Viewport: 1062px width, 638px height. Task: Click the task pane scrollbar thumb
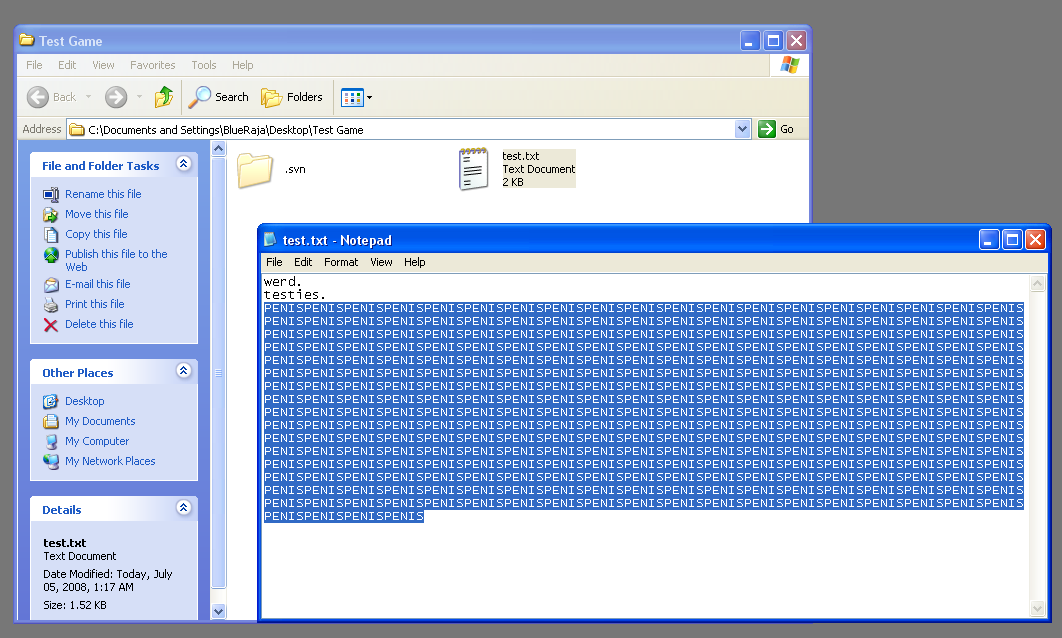(x=218, y=373)
